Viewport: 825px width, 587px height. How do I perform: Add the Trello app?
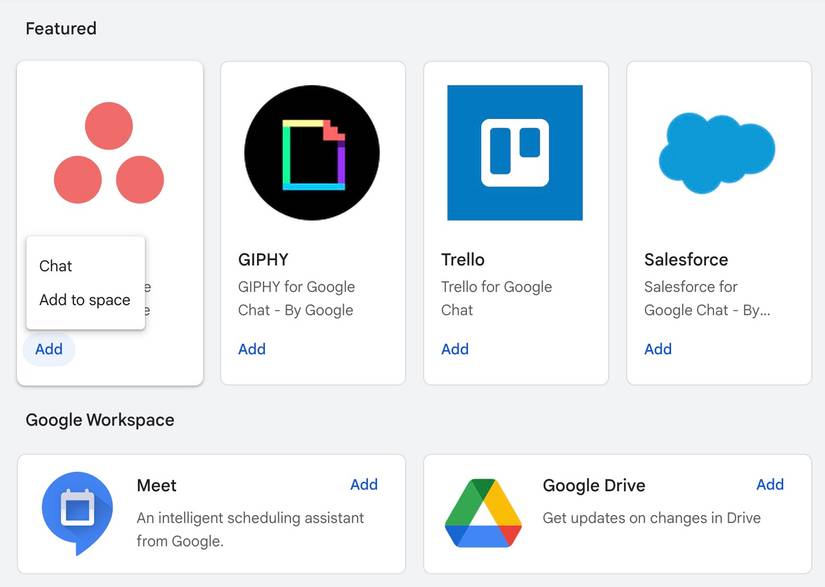pyautogui.click(x=455, y=349)
